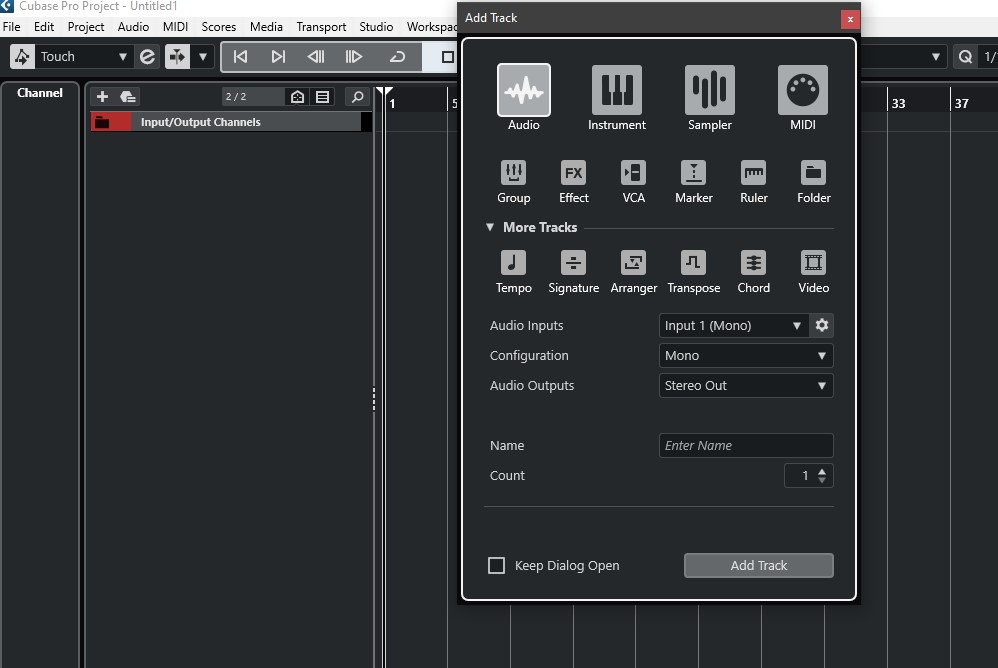
Task: Click bar 37 on the ruler
Action: pyautogui.click(x=961, y=103)
